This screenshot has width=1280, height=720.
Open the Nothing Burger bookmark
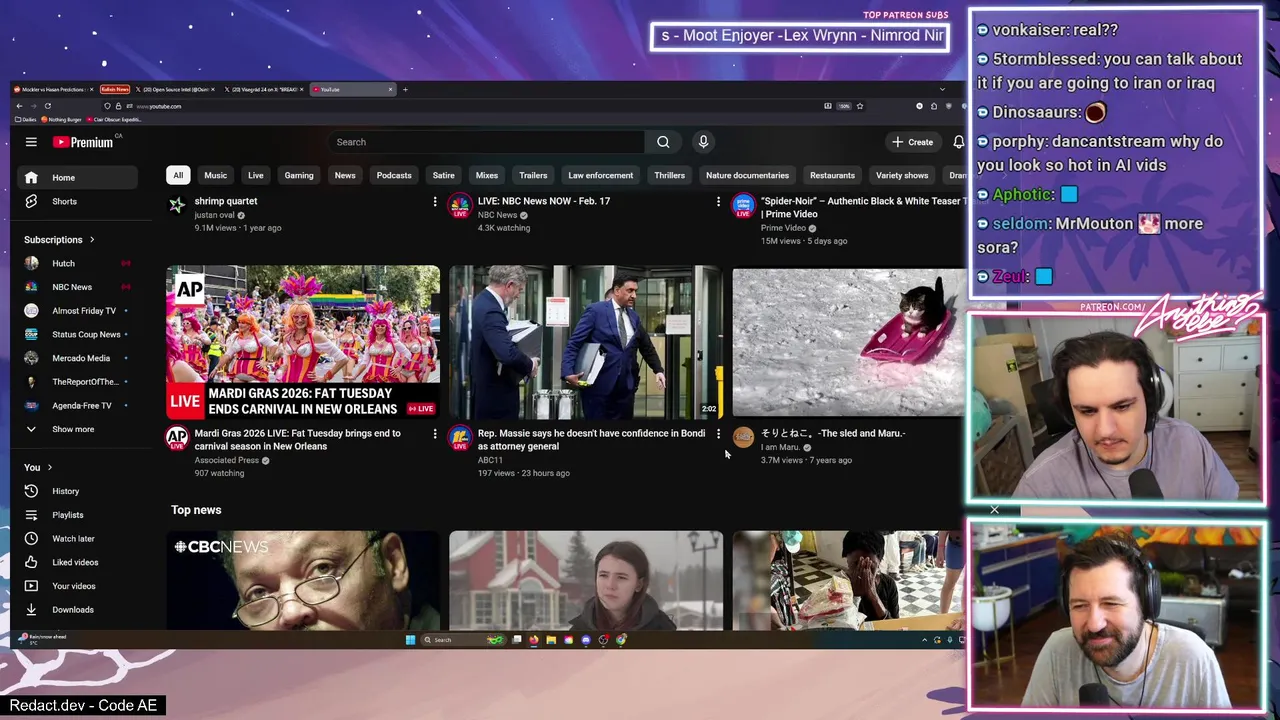(x=61, y=119)
